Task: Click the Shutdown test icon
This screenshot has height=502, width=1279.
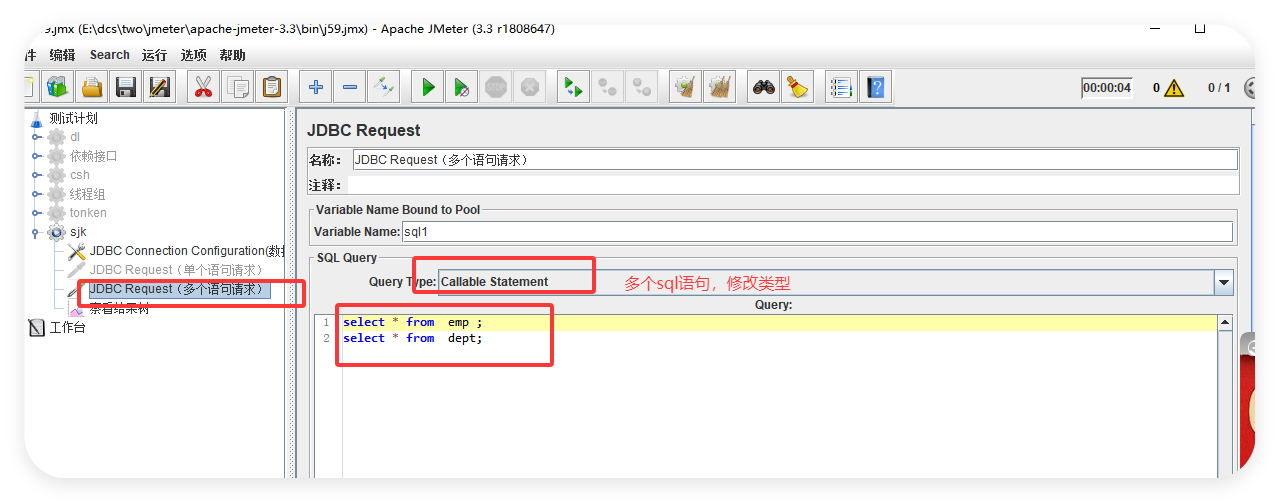Action: pyautogui.click(x=529, y=87)
